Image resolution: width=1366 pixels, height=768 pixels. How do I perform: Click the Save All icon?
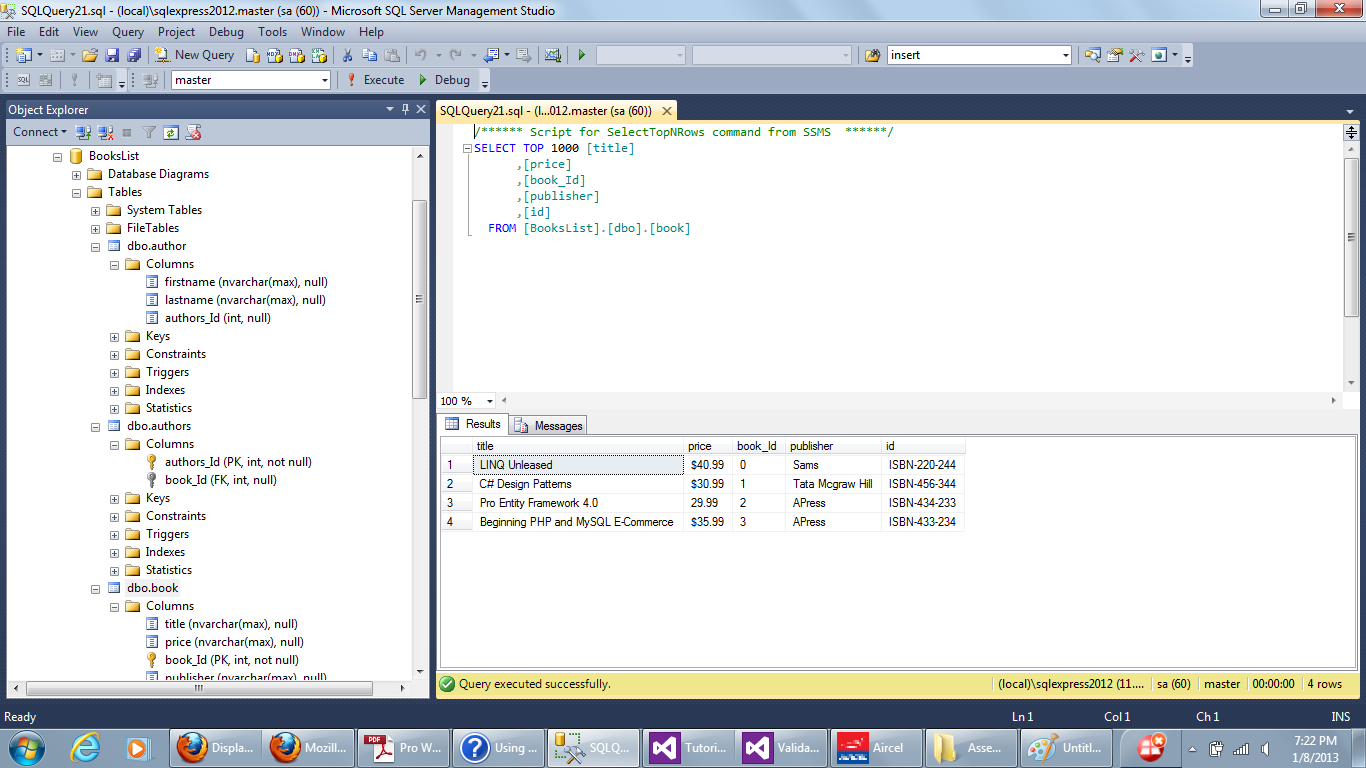coord(134,55)
